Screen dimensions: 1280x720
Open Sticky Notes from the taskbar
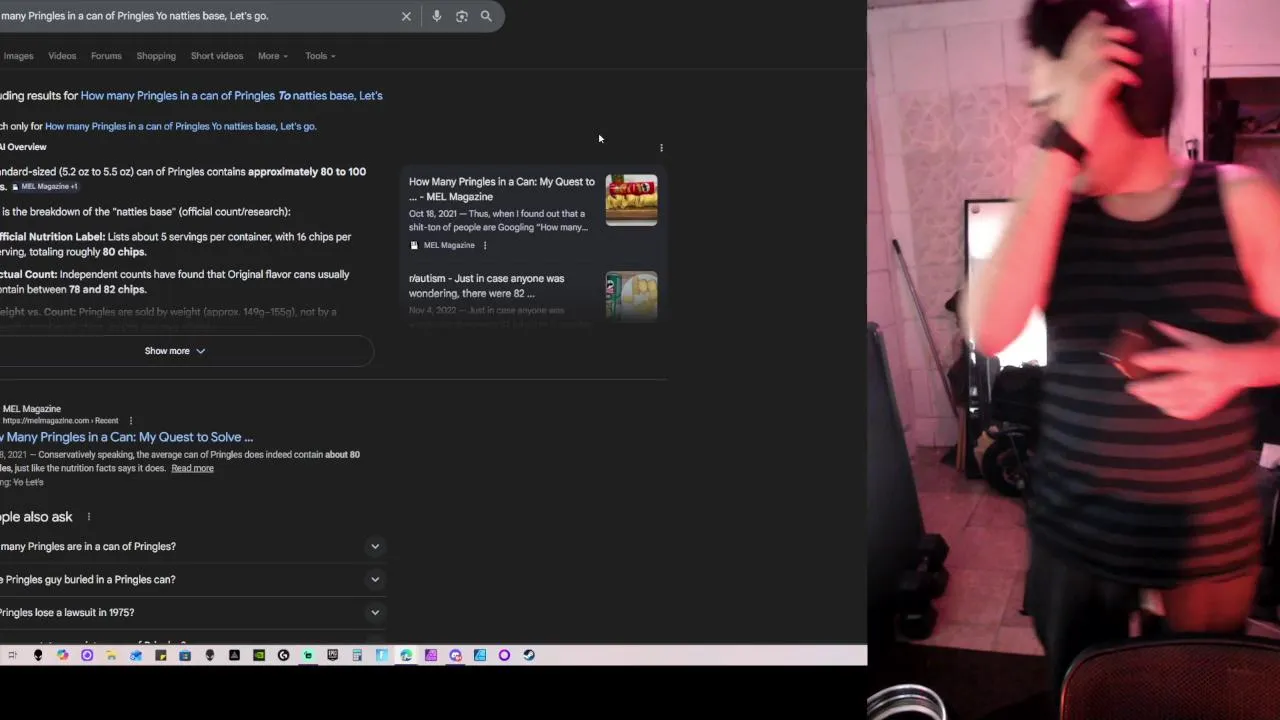point(160,655)
